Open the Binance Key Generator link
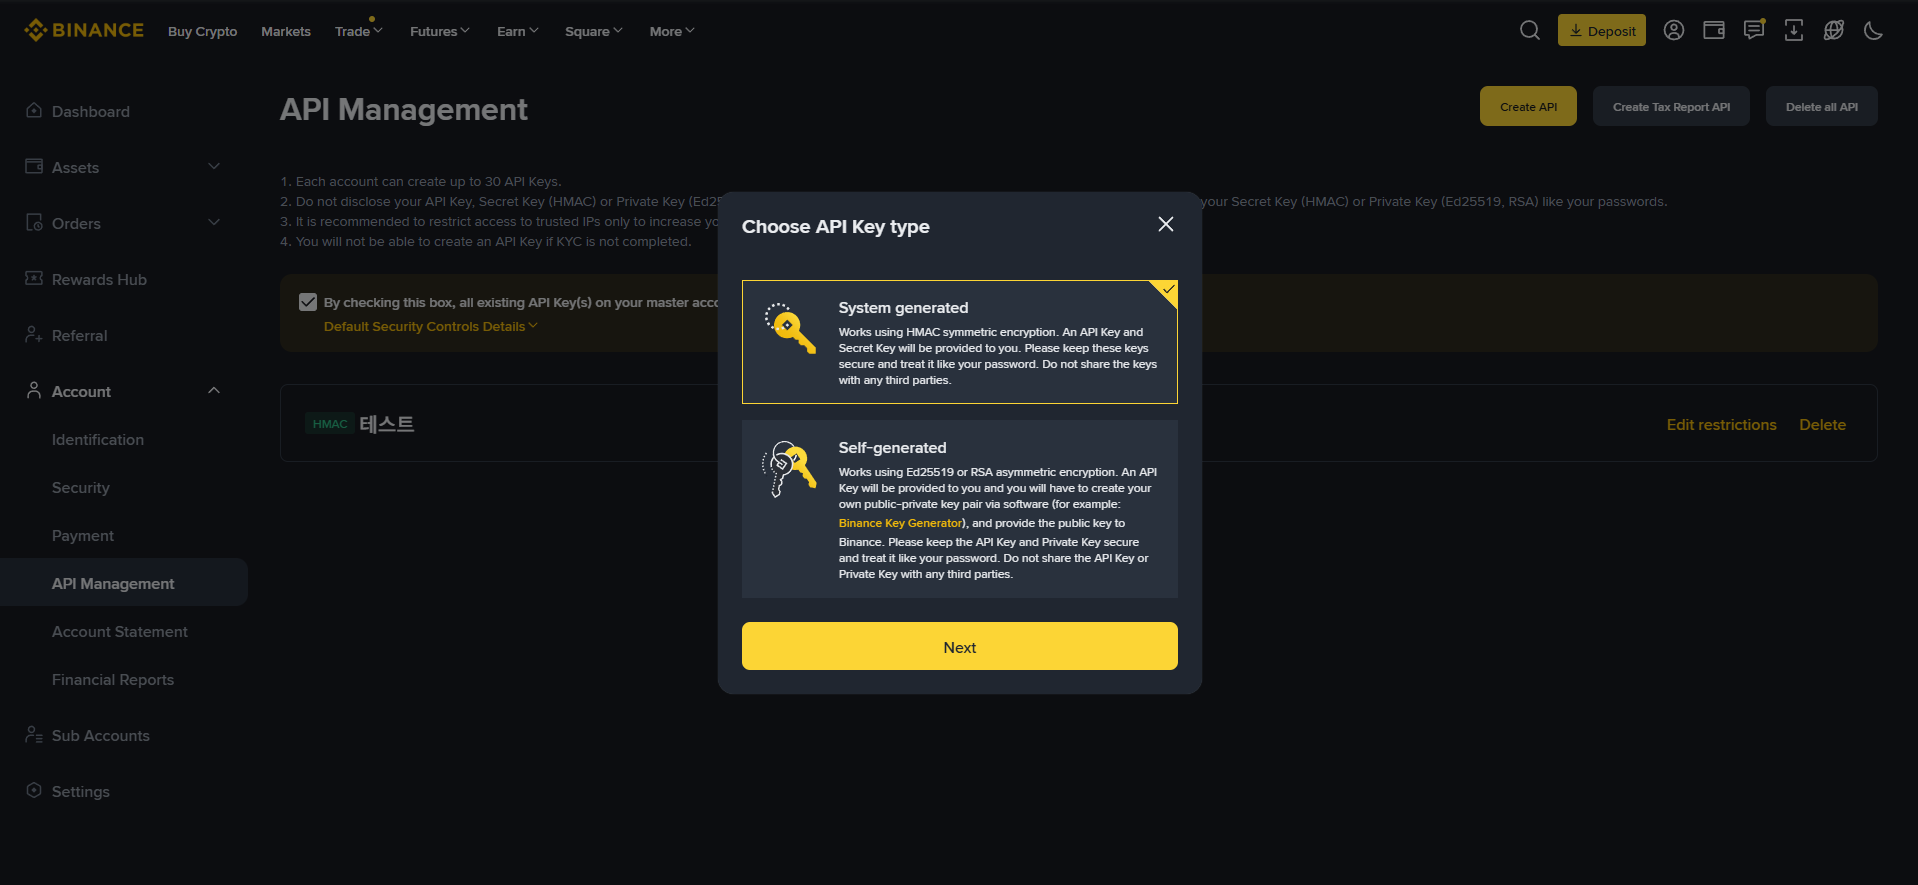Viewport: 1918px width, 885px height. point(900,523)
